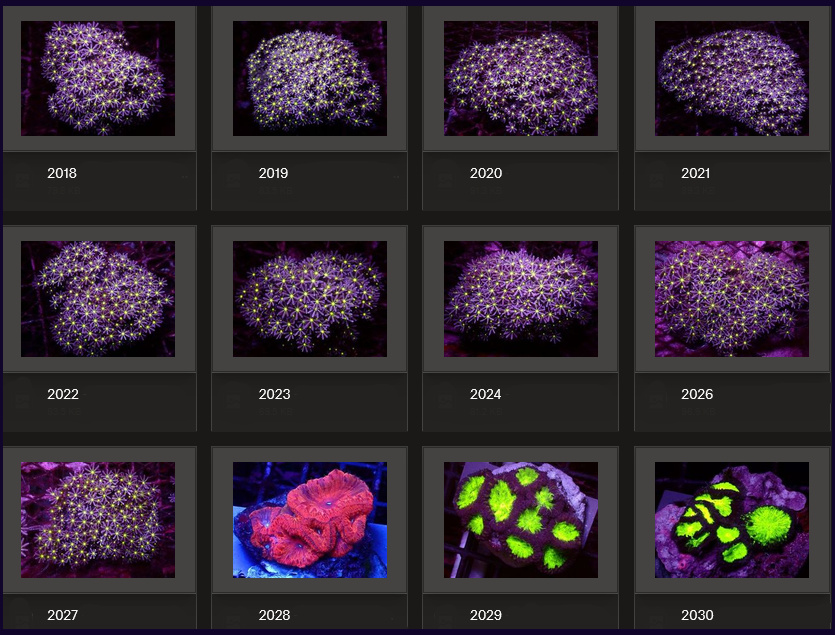Select the file name 2022
This screenshot has height=635, width=835.
pyautogui.click(x=63, y=394)
